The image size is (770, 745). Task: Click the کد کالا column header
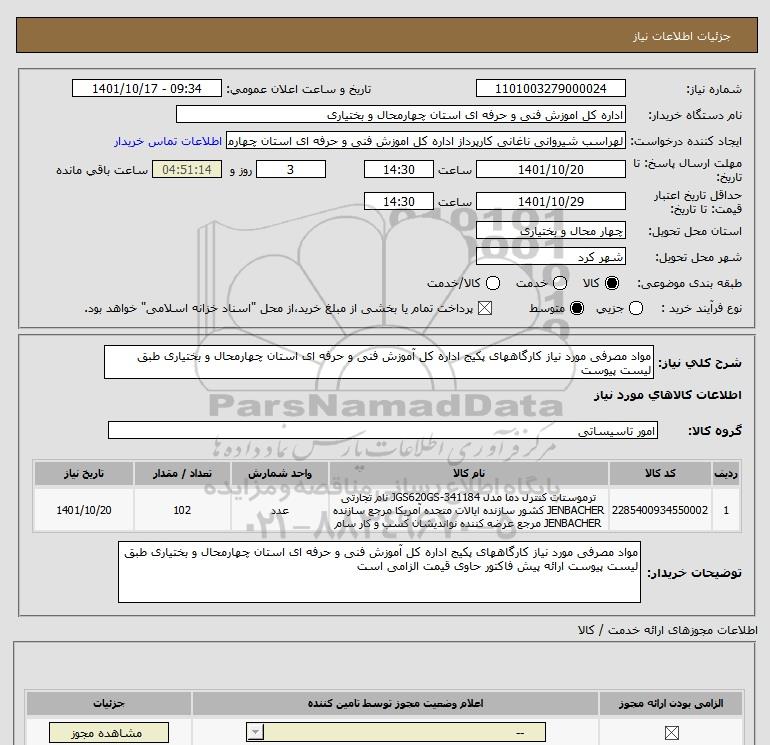(x=660, y=473)
